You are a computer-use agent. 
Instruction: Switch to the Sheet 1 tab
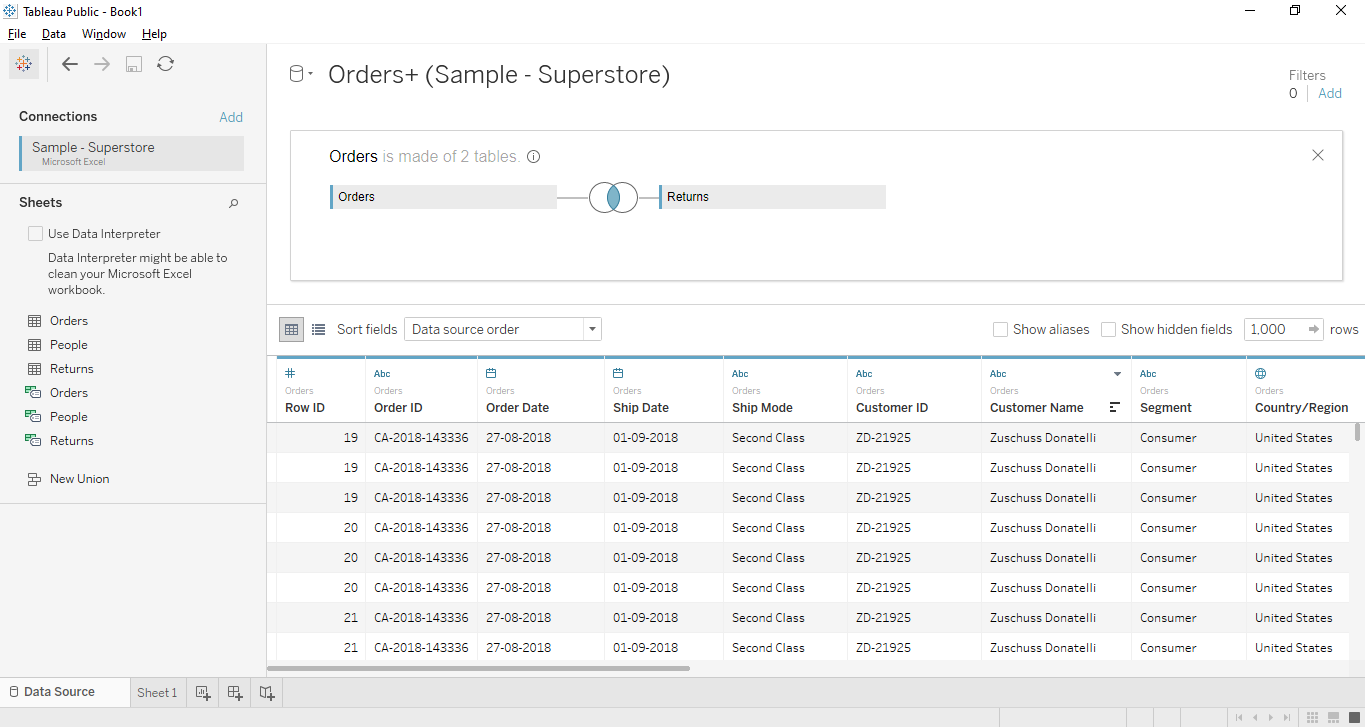click(x=157, y=692)
